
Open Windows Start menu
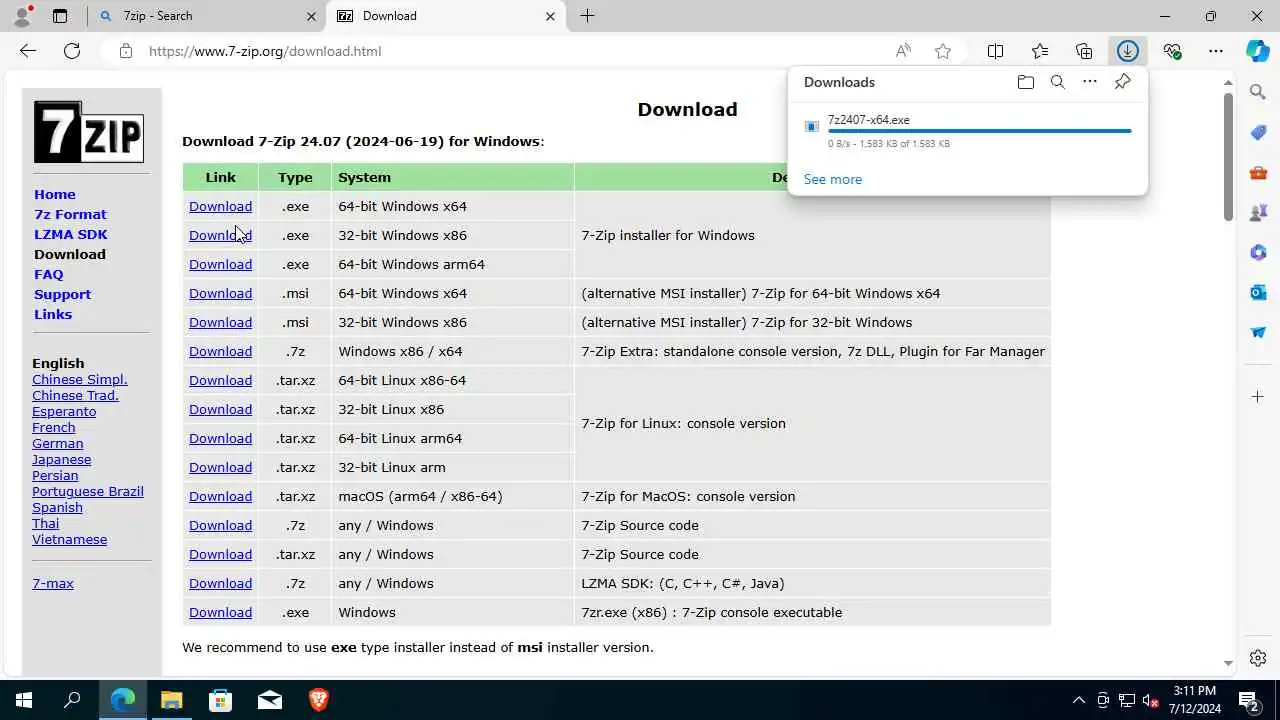click(x=24, y=700)
